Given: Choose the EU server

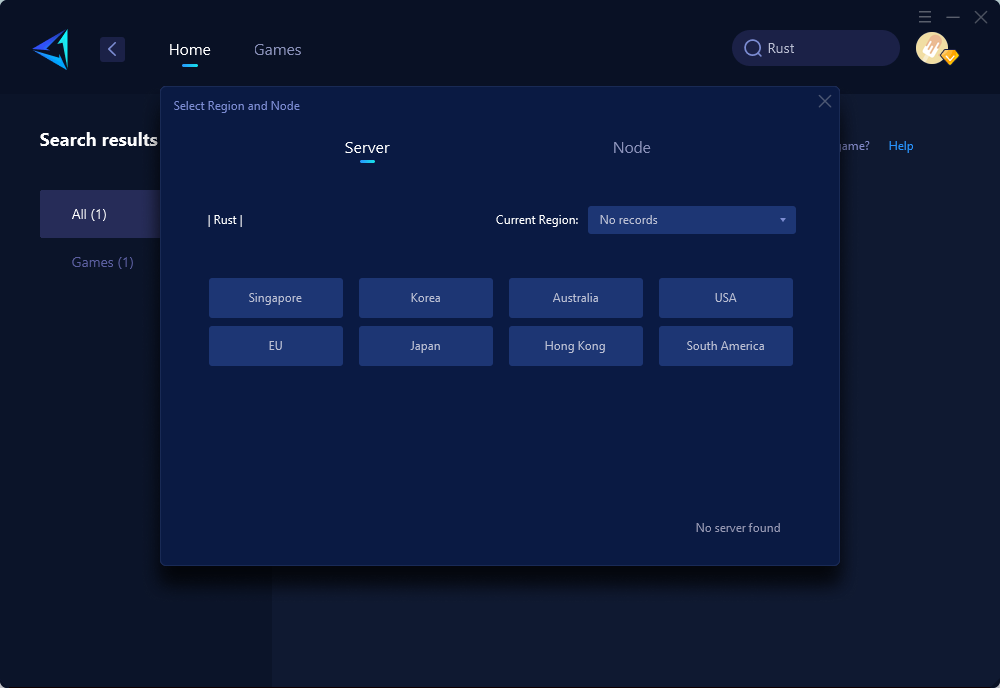Looking at the screenshot, I should click(276, 346).
